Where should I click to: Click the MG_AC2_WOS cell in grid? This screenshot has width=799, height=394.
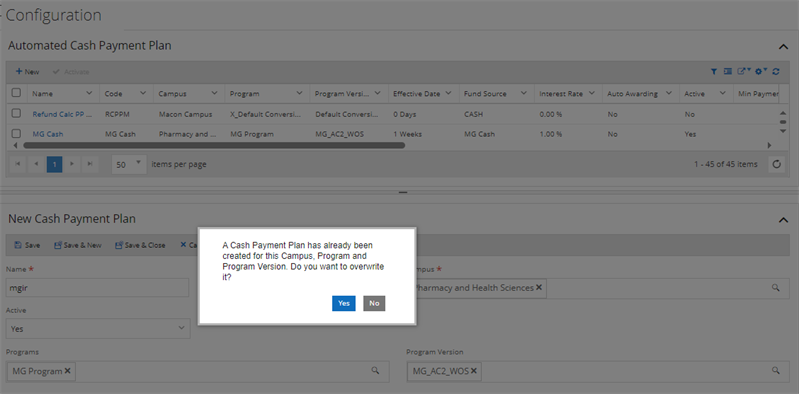(339, 134)
